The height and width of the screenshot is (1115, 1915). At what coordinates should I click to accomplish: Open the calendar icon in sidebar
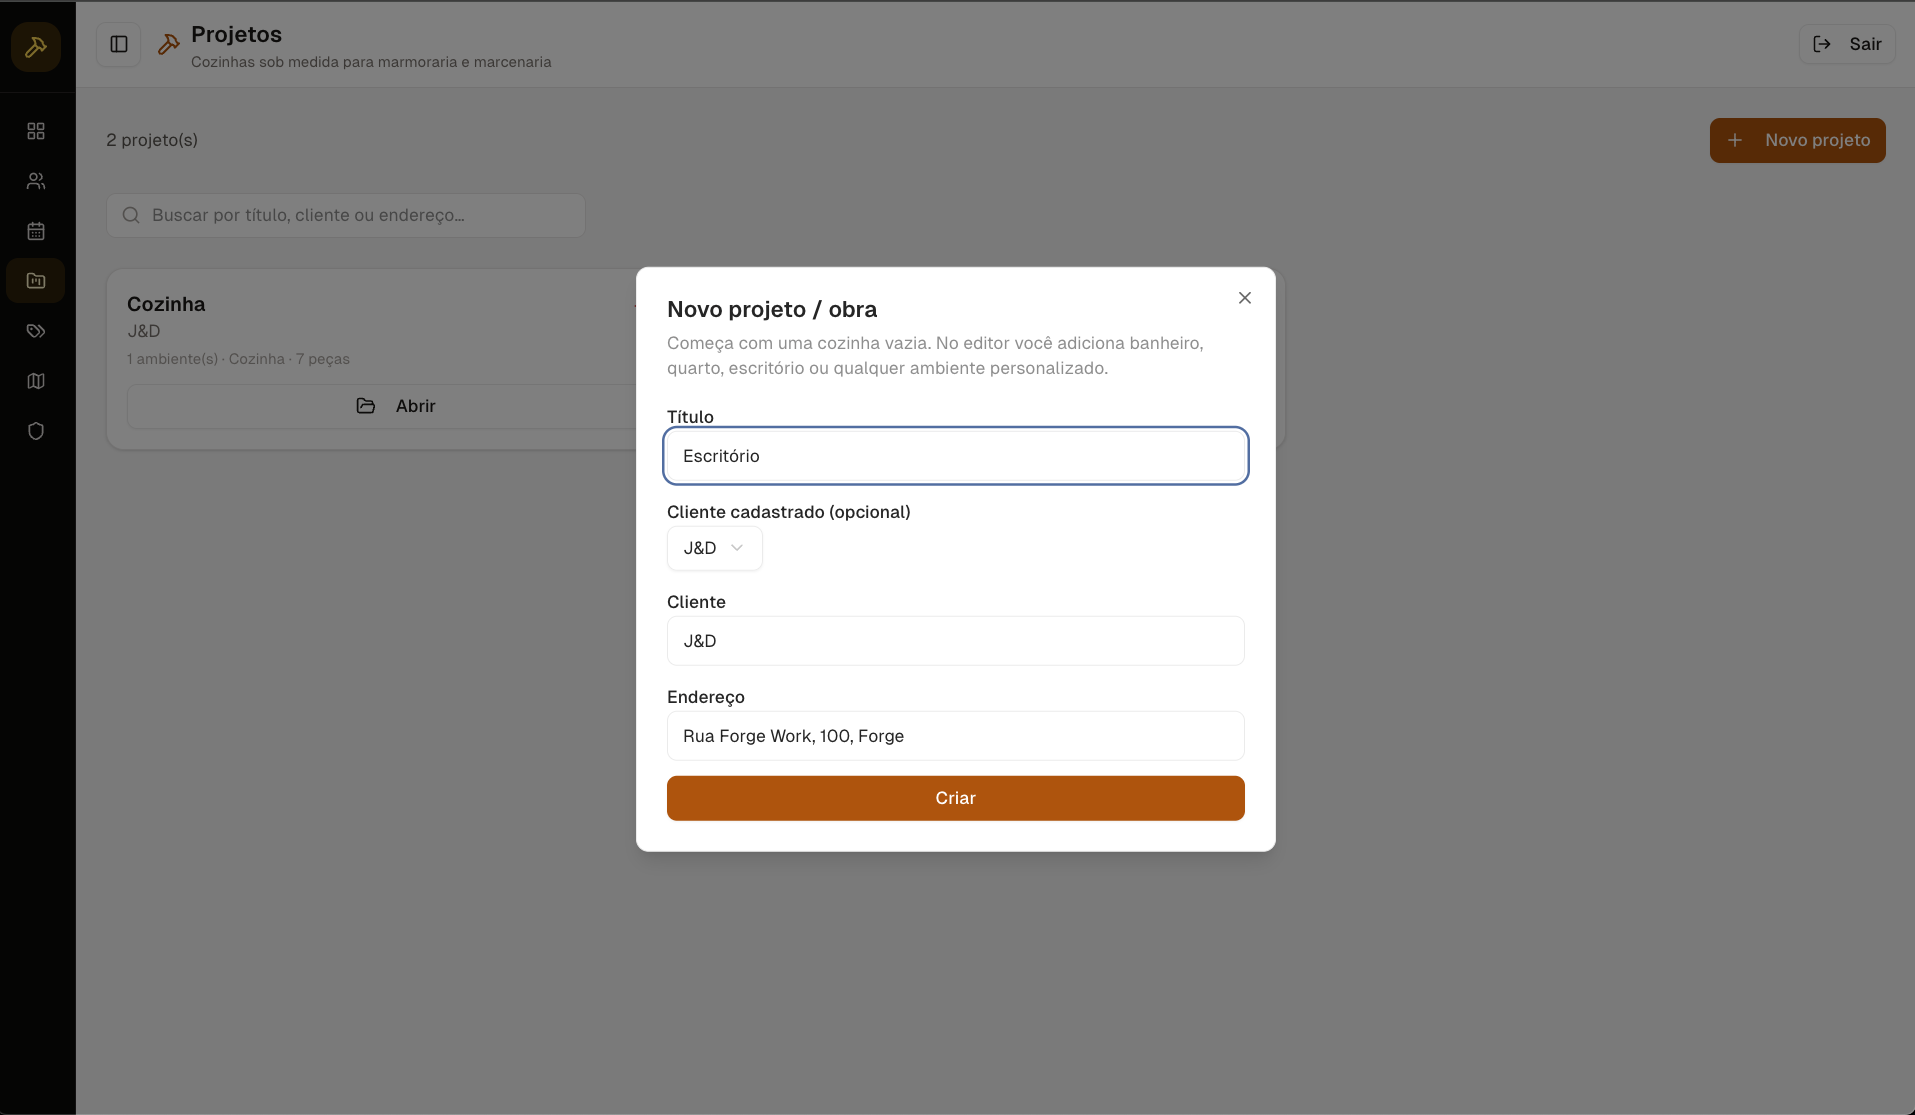pos(36,231)
